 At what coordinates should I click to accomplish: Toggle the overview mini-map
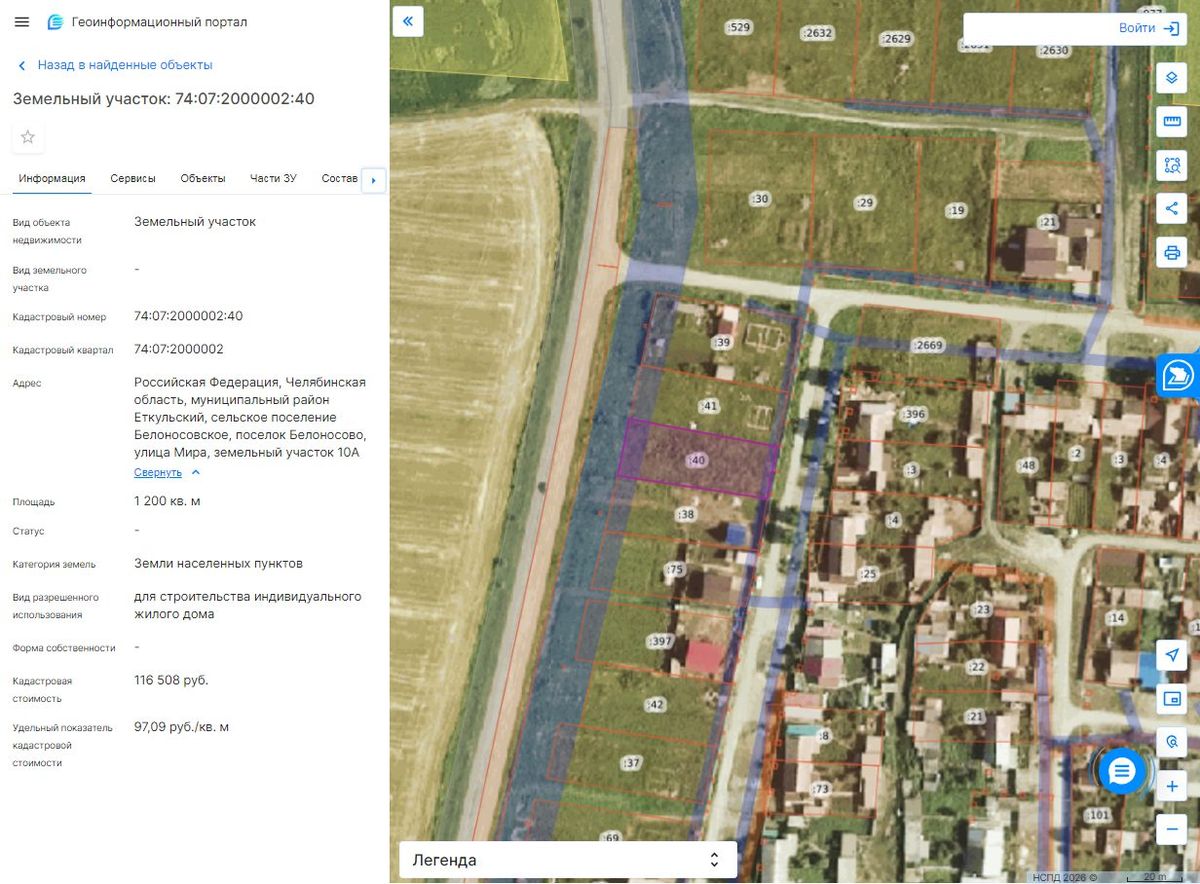[x=1172, y=699]
